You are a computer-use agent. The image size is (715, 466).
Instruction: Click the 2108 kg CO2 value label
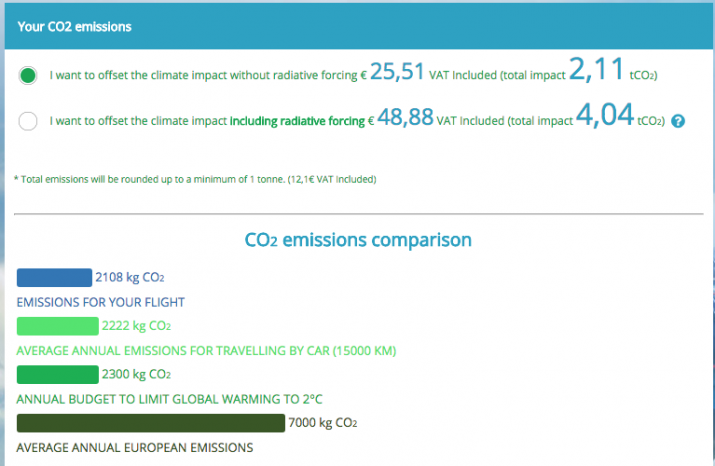[130, 277]
